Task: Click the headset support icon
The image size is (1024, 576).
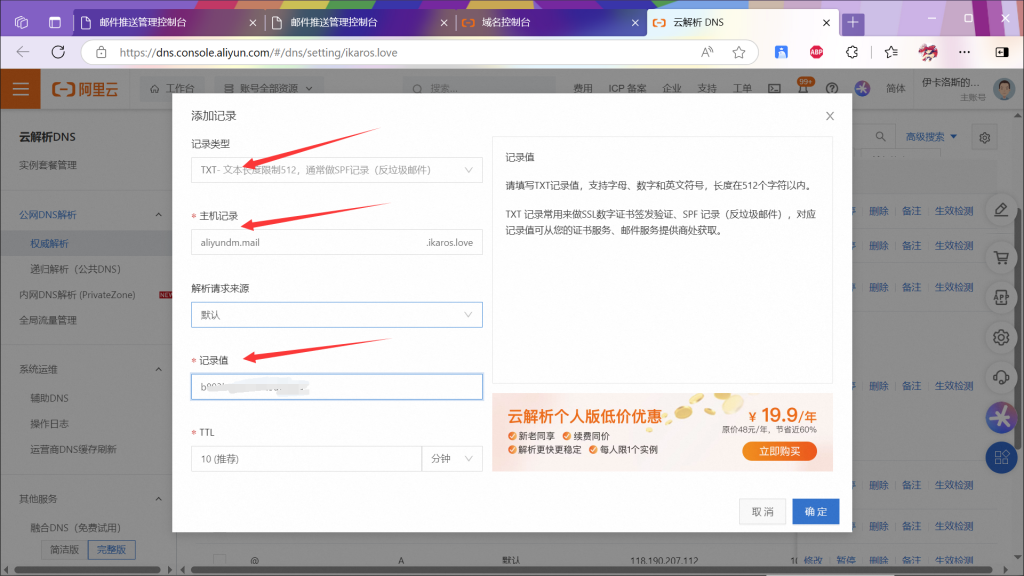Action: tap(1000, 377)
